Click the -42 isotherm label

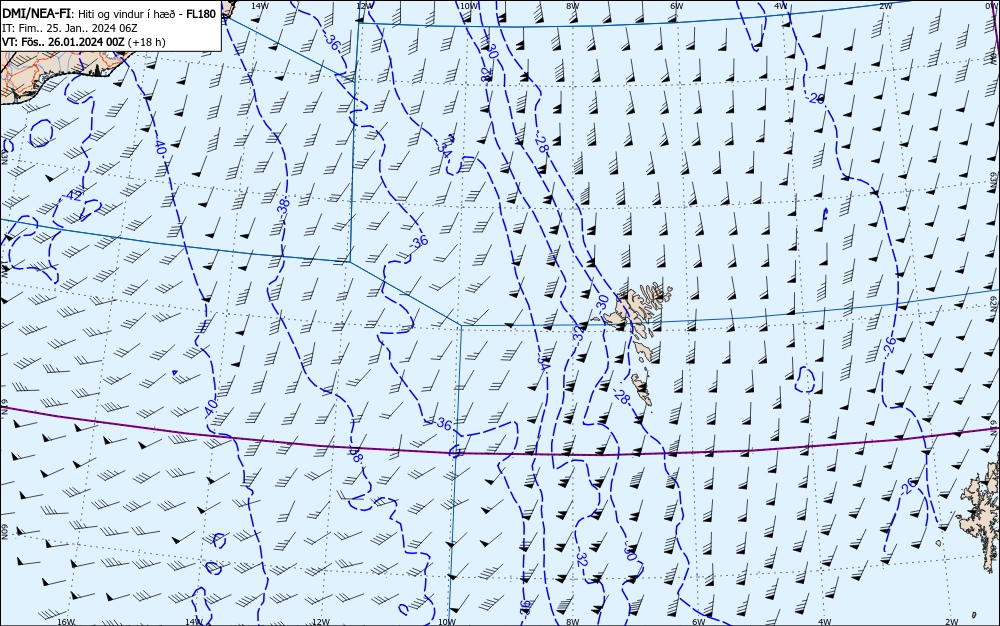75,196
